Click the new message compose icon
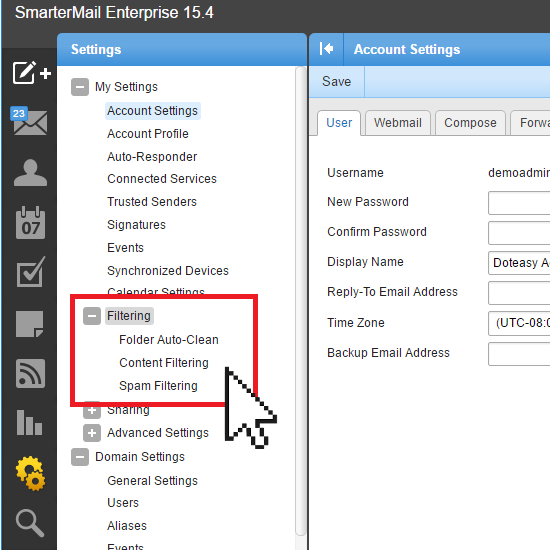The width and height of the screenshot is (550, 550). 32,73
